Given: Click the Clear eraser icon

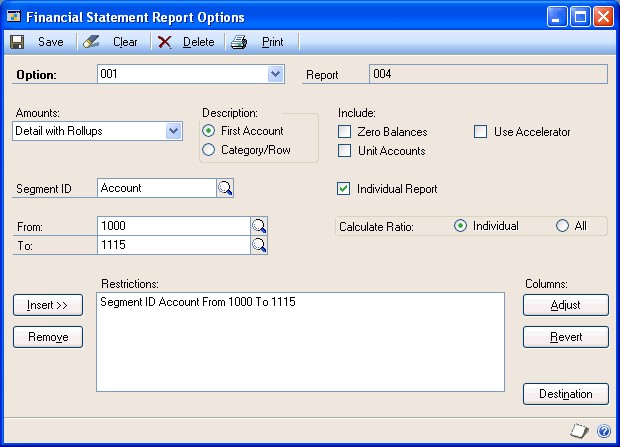Looking at the screenshot, I should [91, 42].
